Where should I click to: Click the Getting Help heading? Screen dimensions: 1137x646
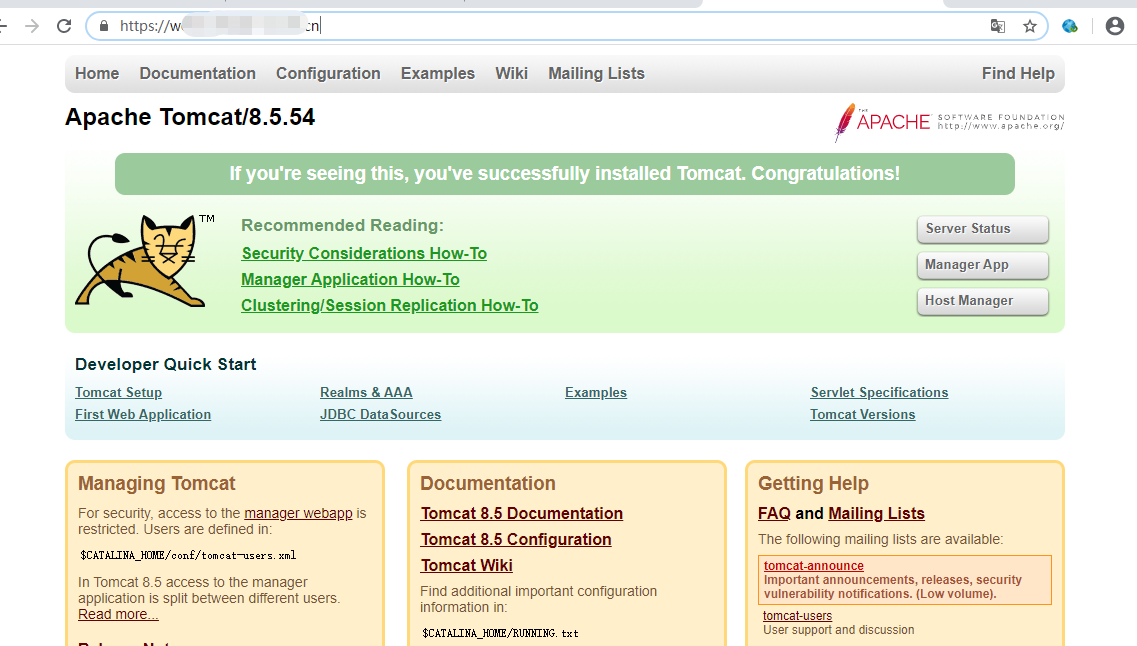(813, 484)
